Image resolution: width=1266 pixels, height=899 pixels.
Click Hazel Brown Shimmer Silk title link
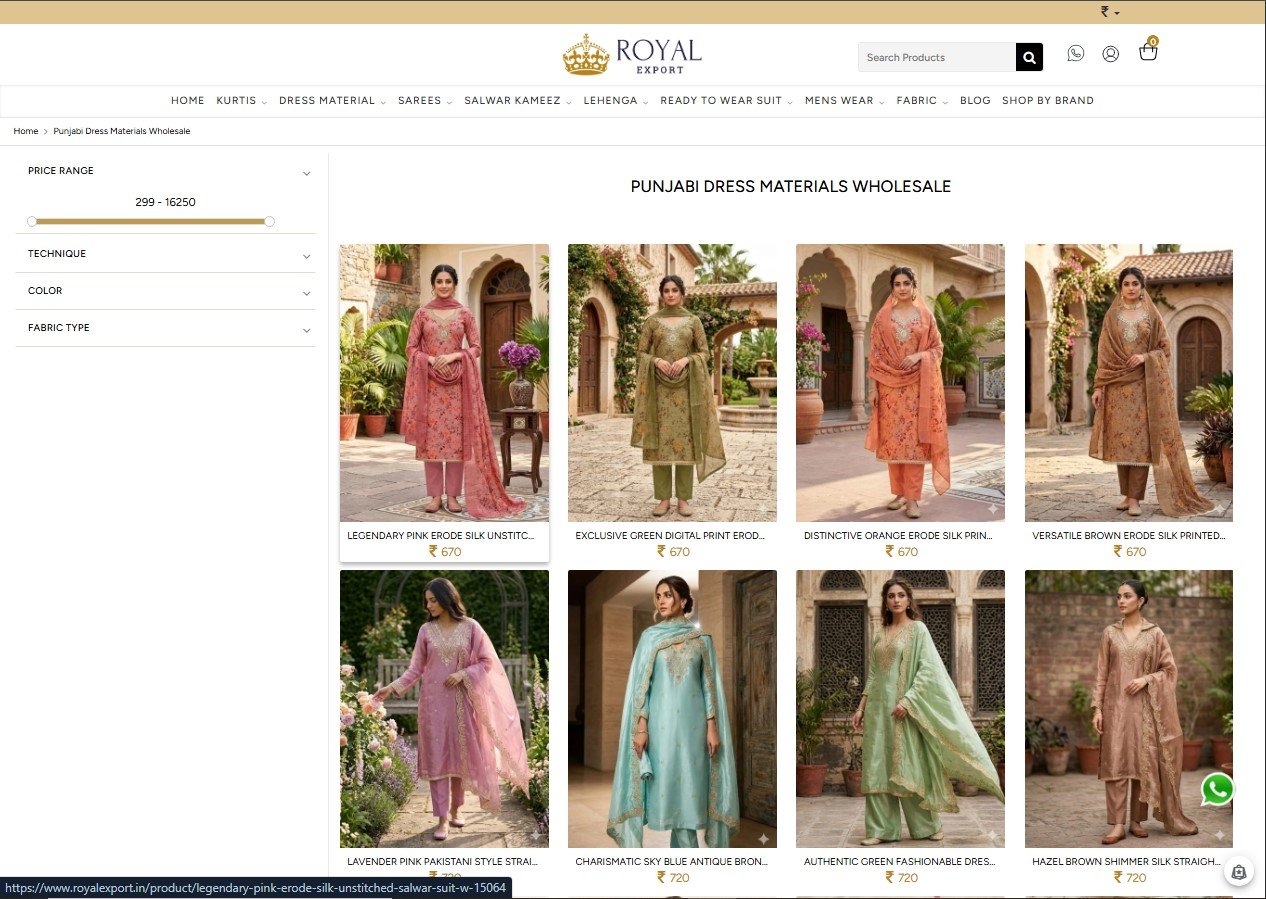[1128, 862]
